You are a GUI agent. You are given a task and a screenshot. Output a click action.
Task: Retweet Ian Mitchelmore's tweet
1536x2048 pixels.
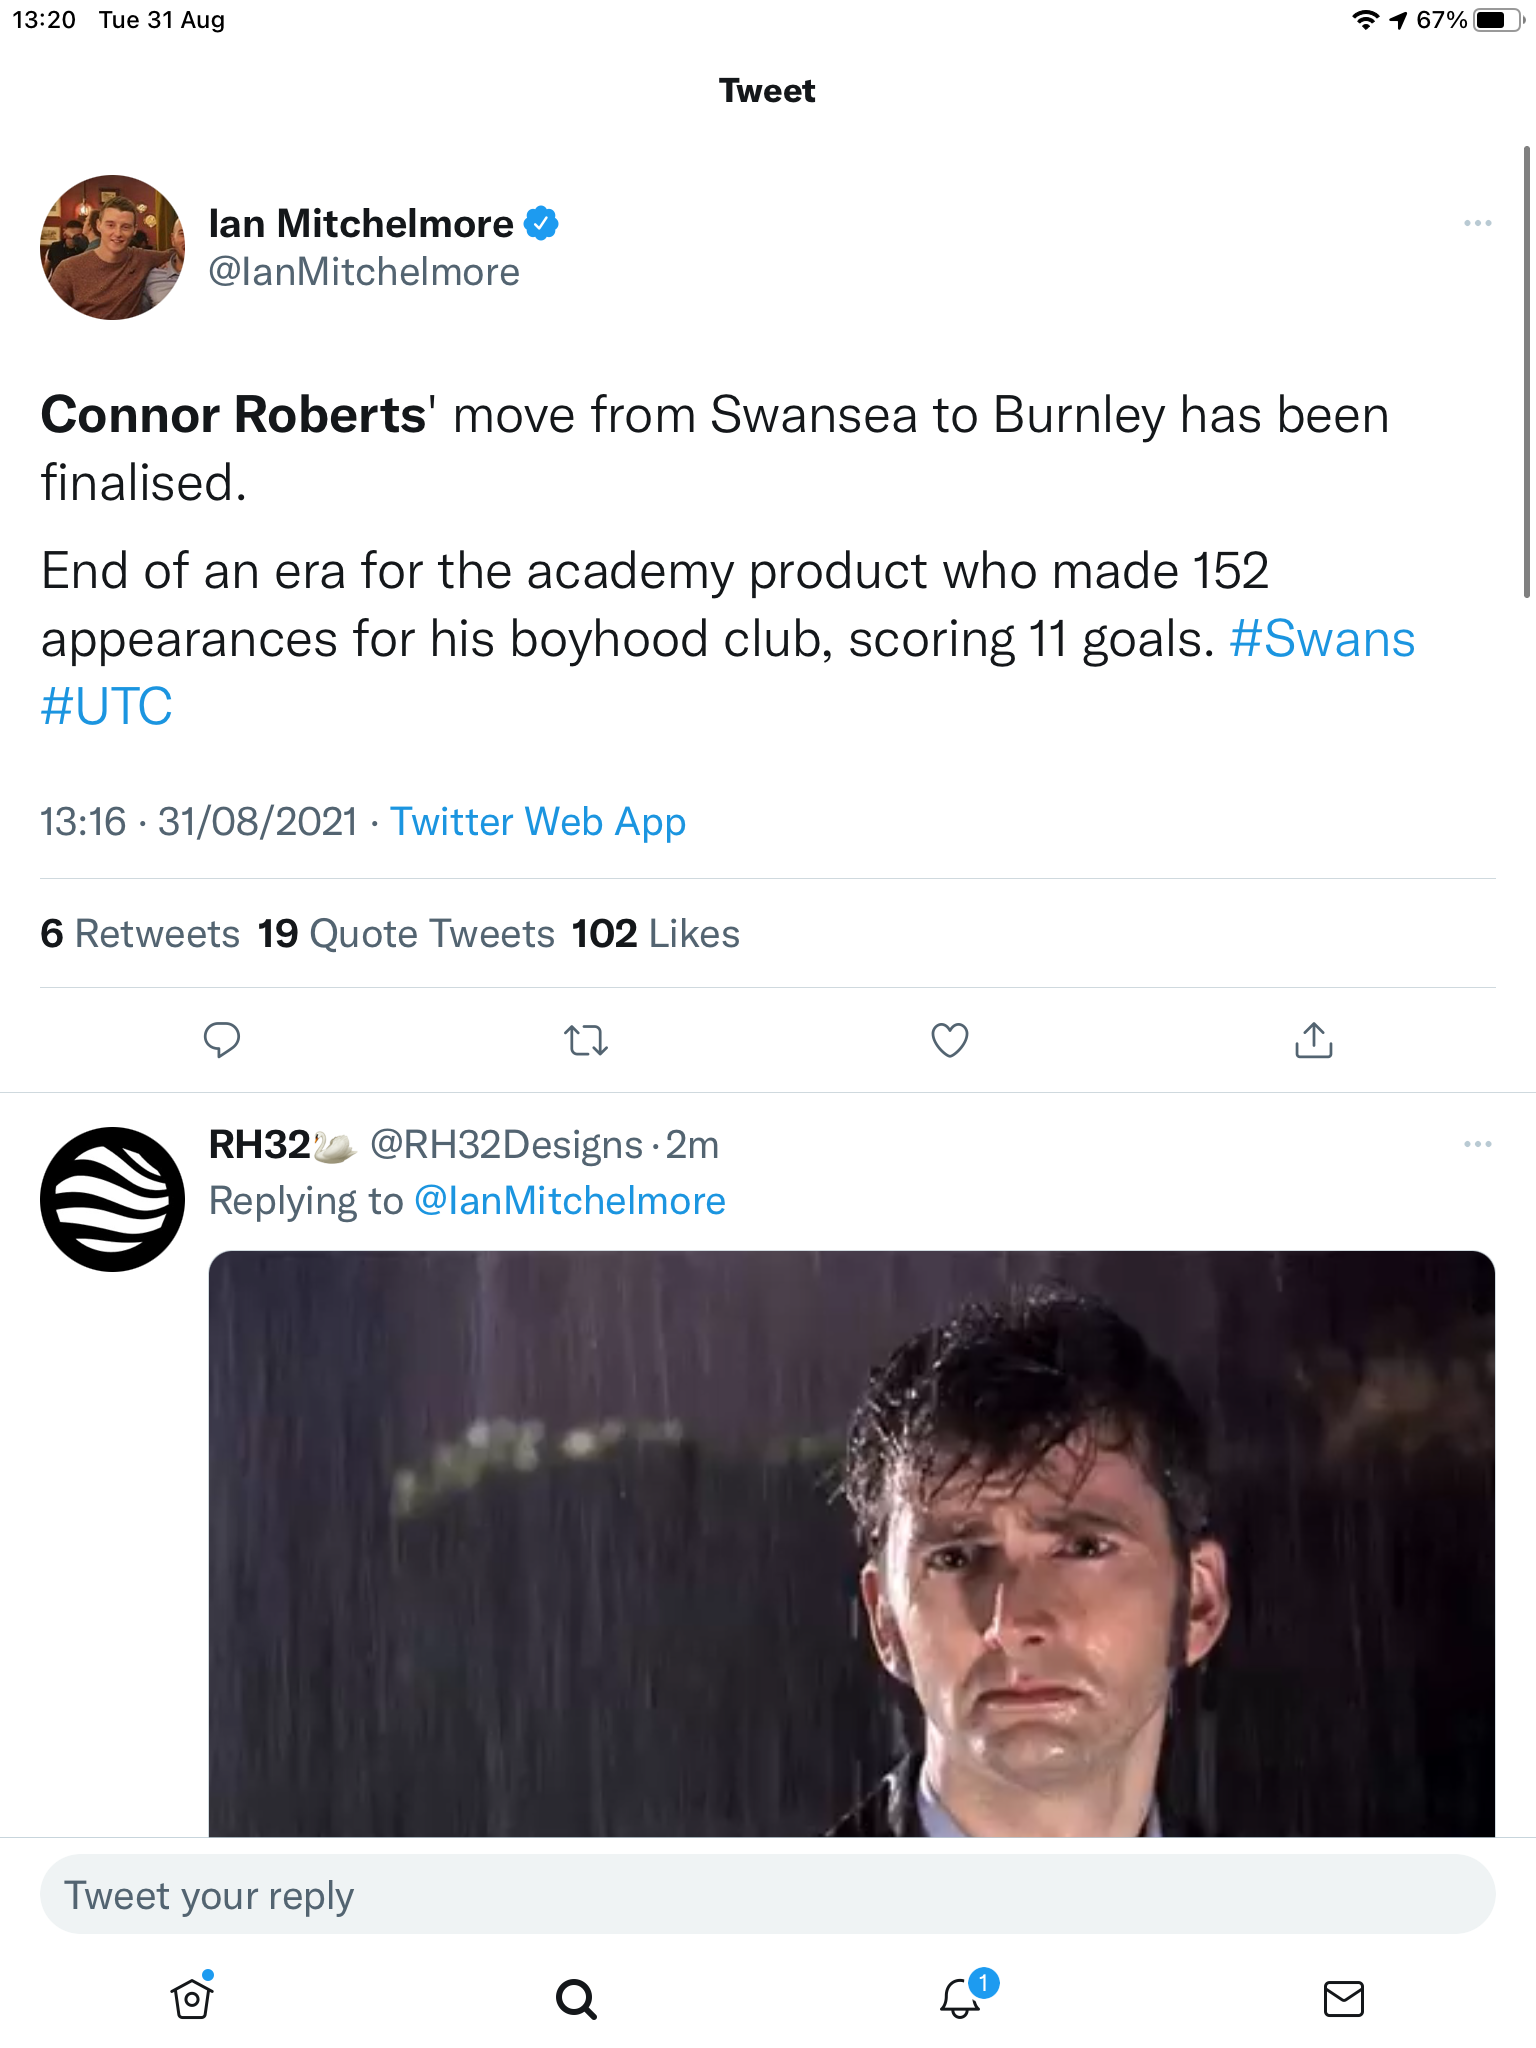tap(586, 1040)
